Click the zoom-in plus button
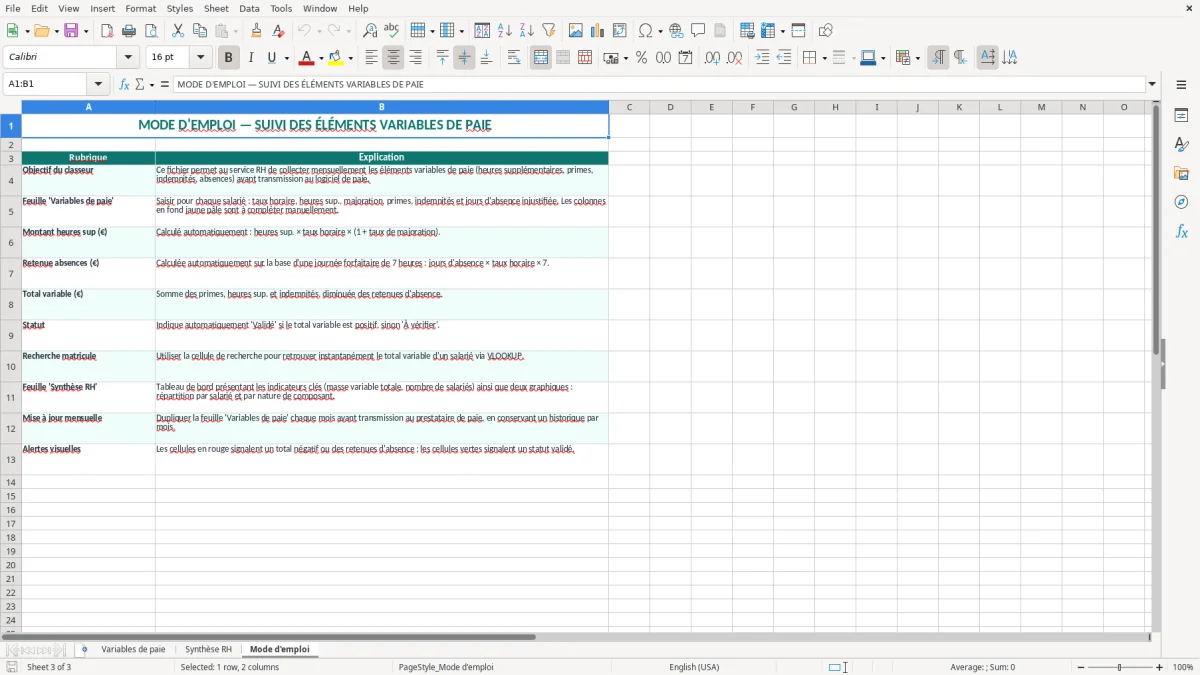Image resolution: width=1200 pixels, height=675 pixels. [x=1160, y=667]
